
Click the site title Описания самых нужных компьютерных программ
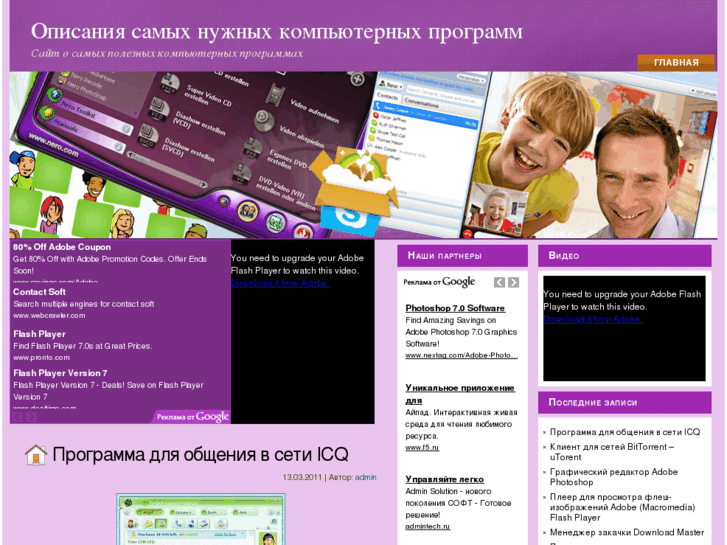[277, 32]
